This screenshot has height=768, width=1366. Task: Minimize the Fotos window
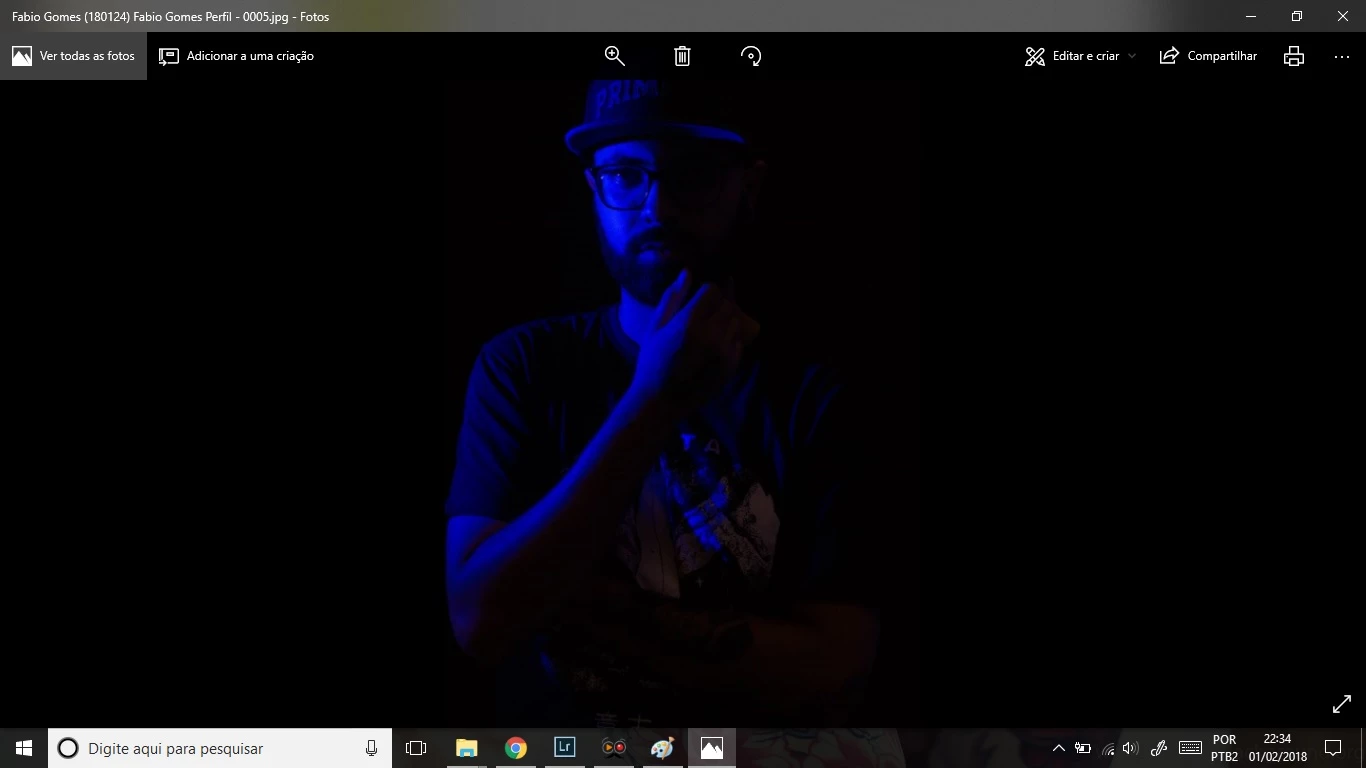[1251, 16]
